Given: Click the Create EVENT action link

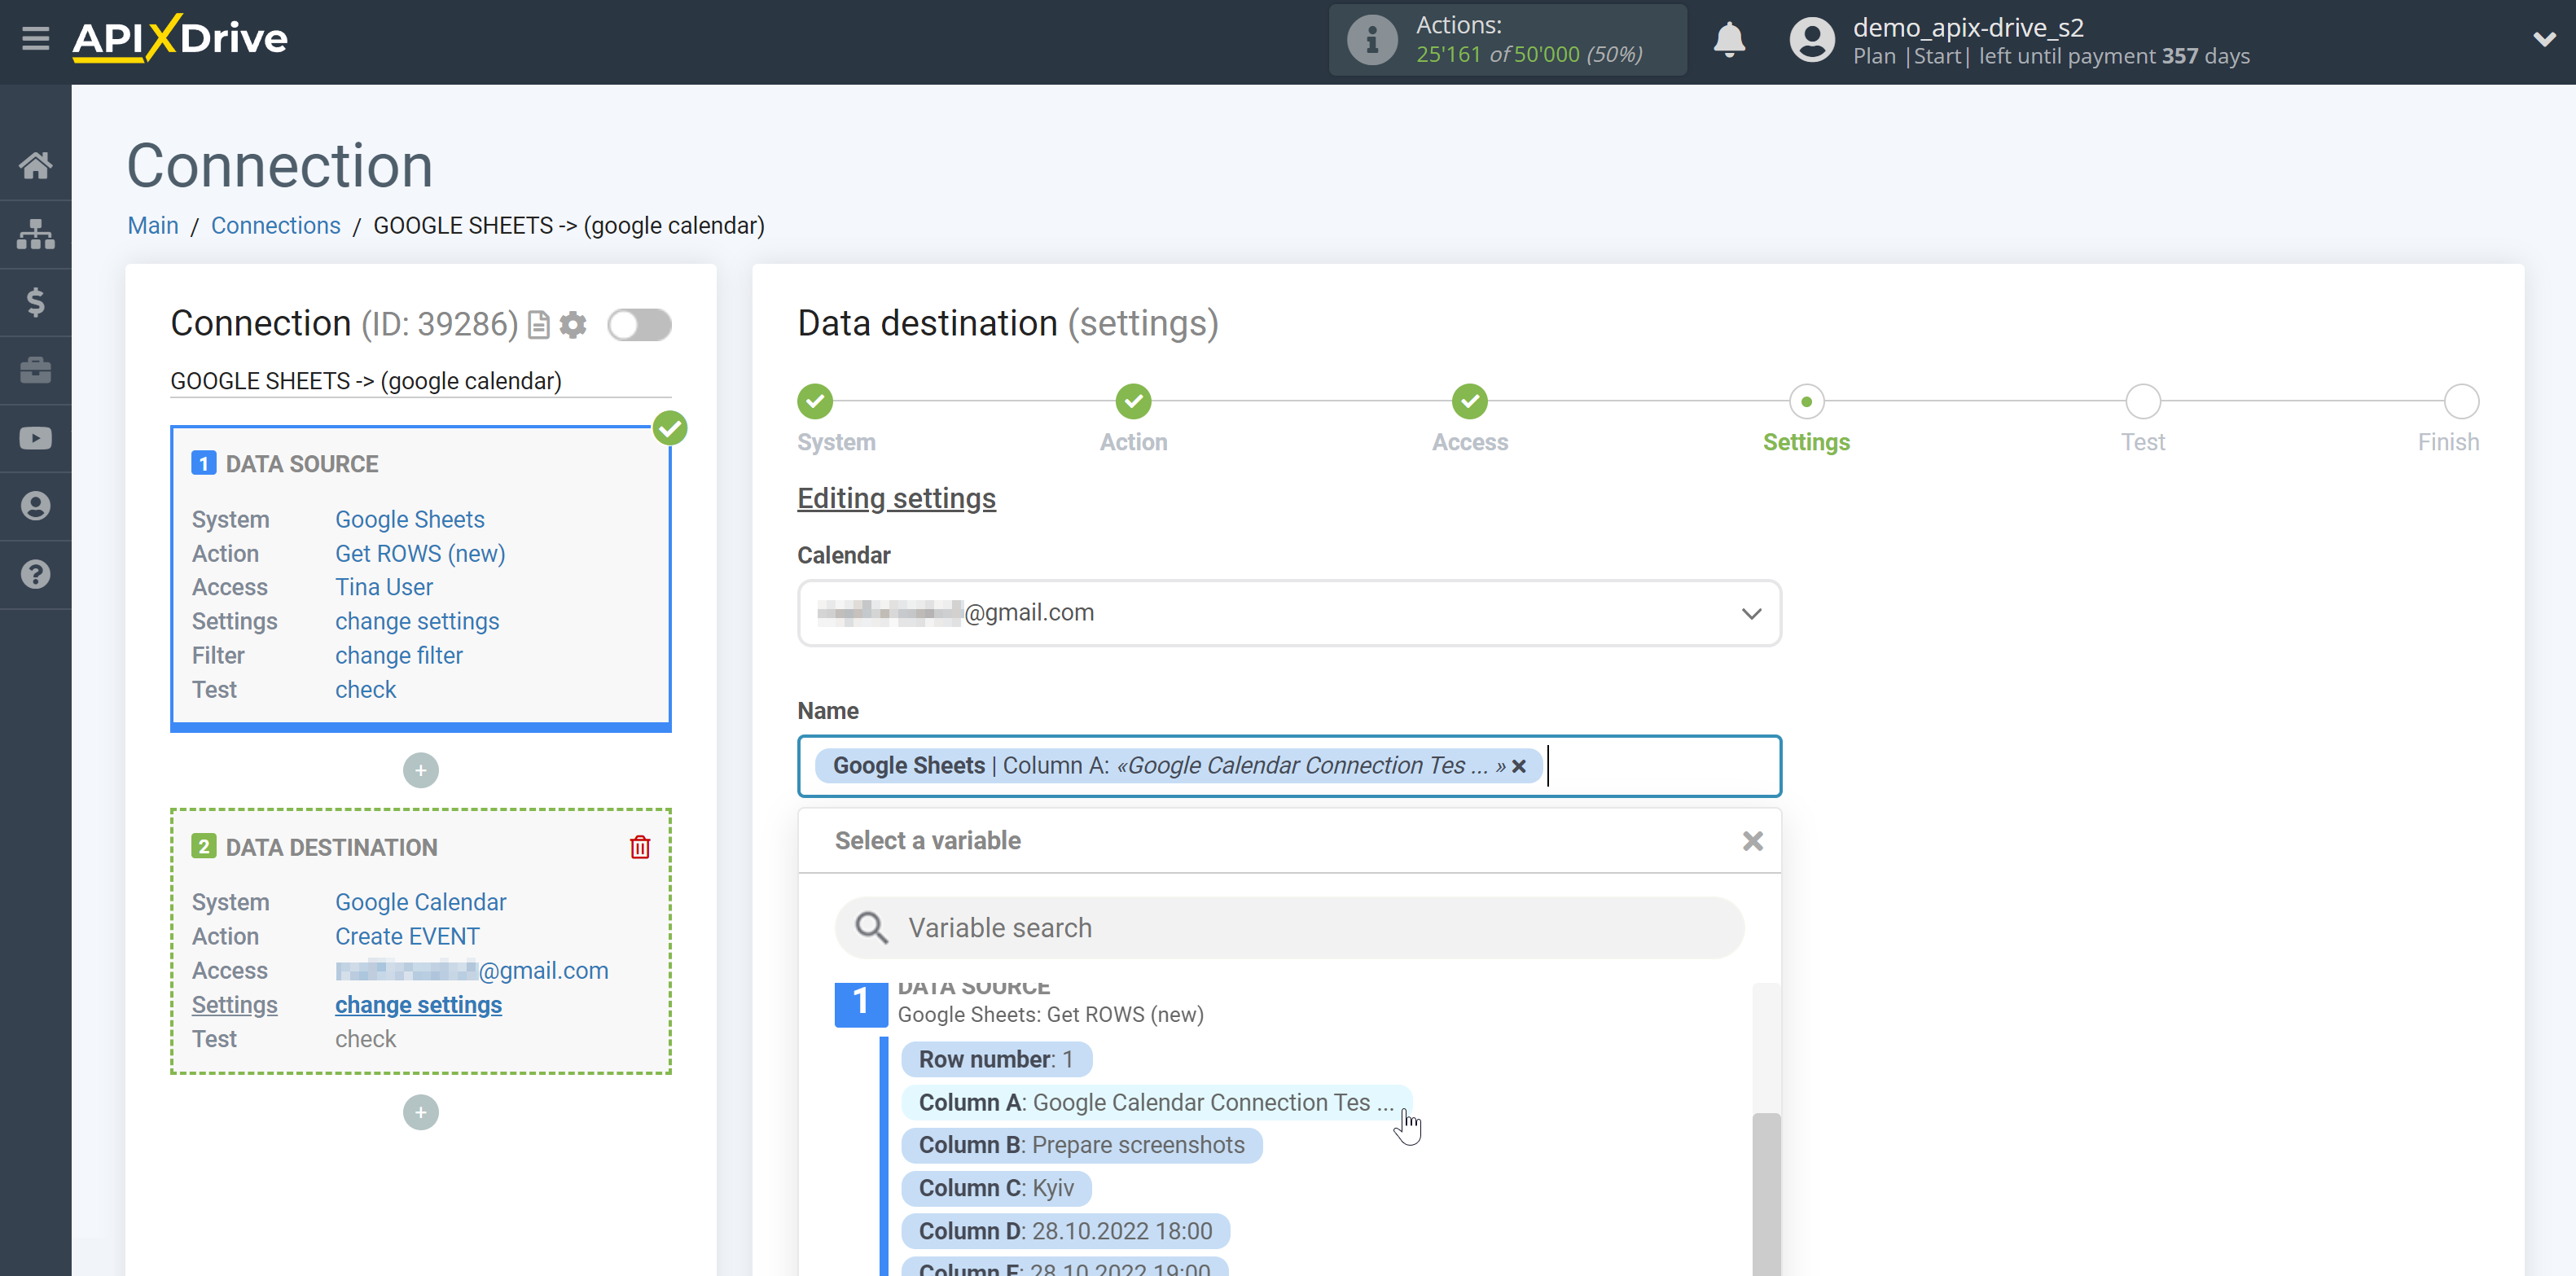Looking at the screenshot, I should pos(407,937).
